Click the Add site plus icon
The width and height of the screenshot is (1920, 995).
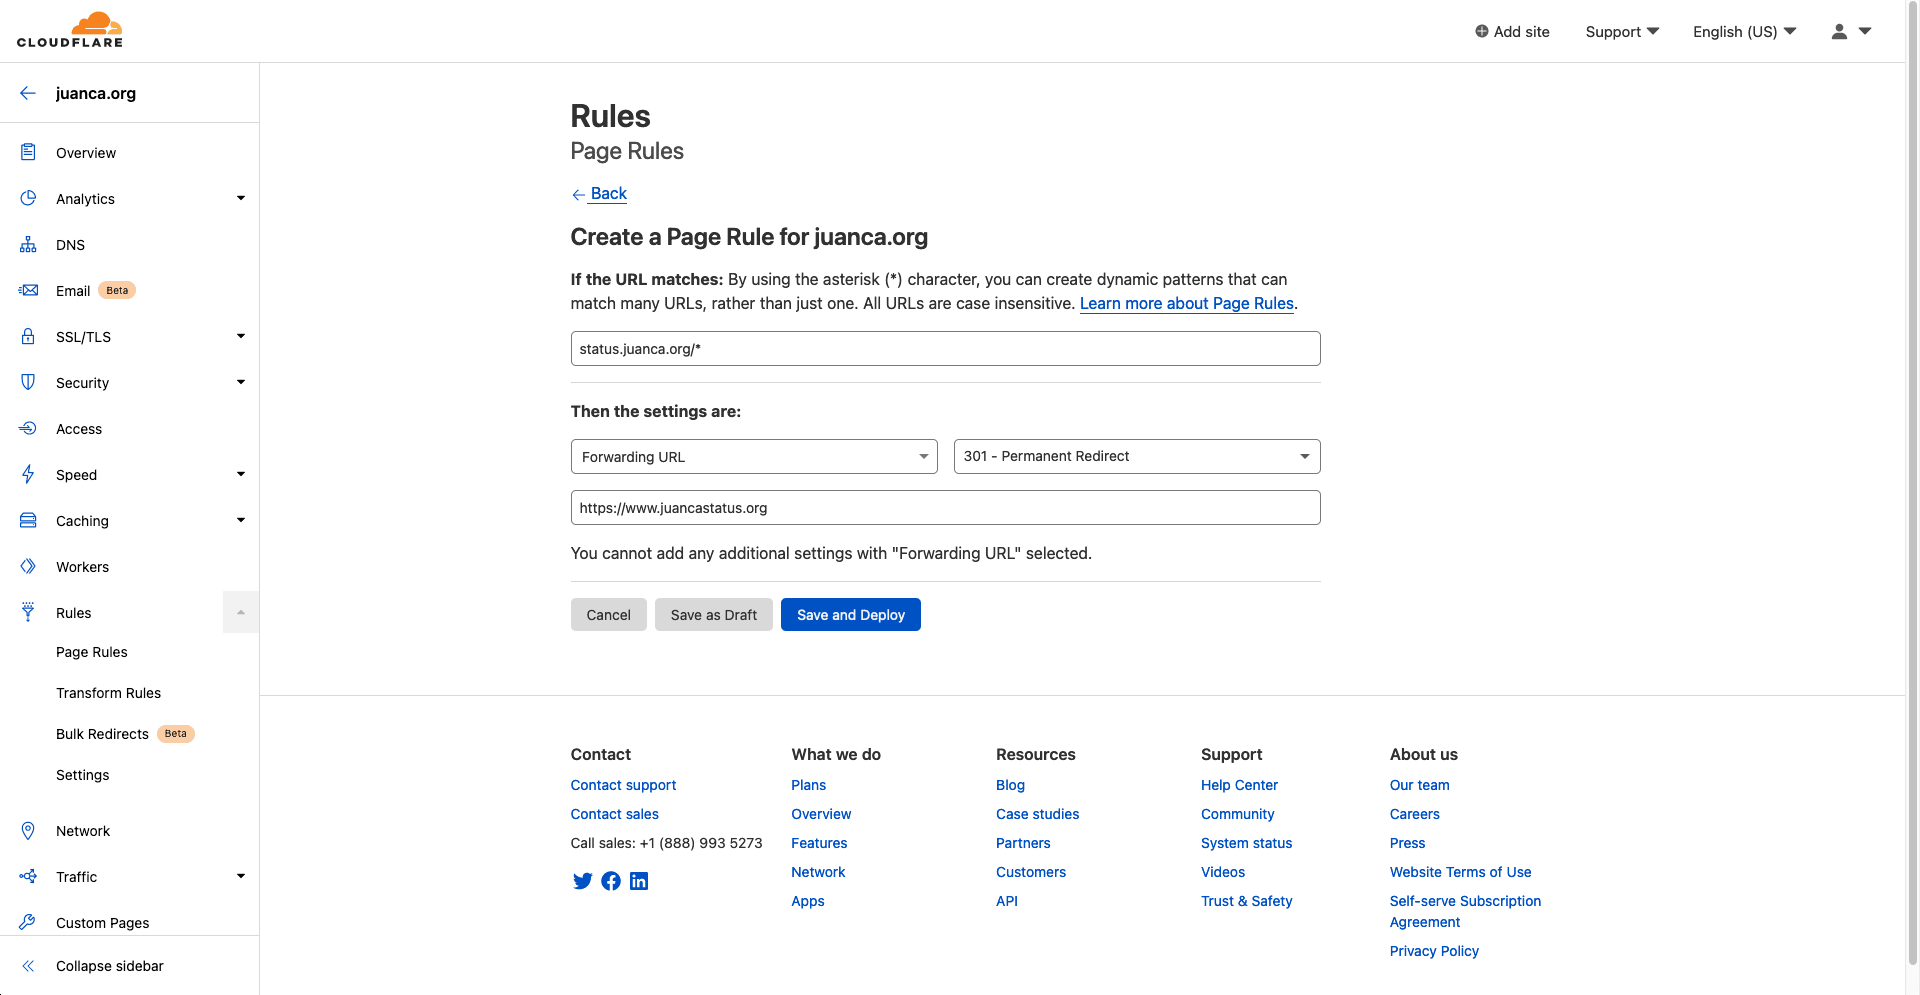coord(1482,31)
